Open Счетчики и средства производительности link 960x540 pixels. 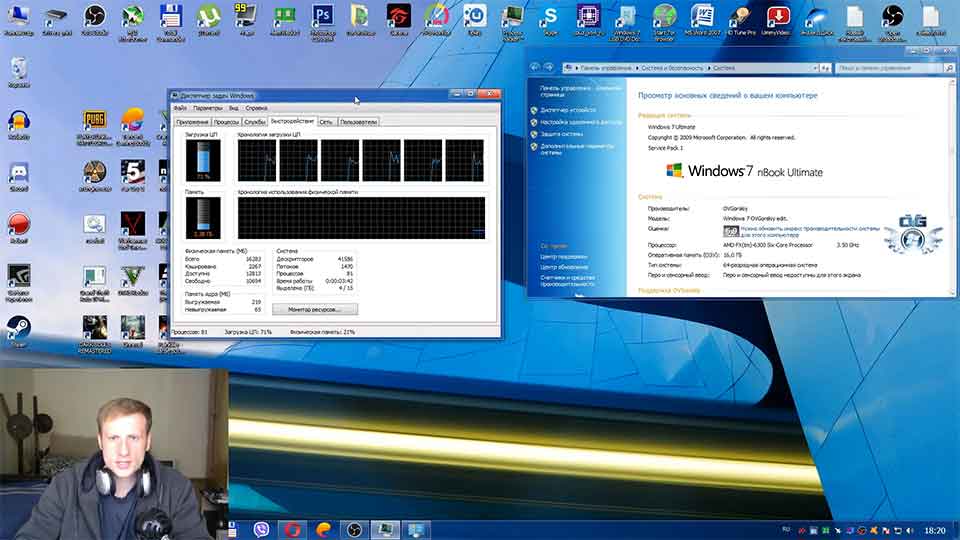(x=568, y=280)
